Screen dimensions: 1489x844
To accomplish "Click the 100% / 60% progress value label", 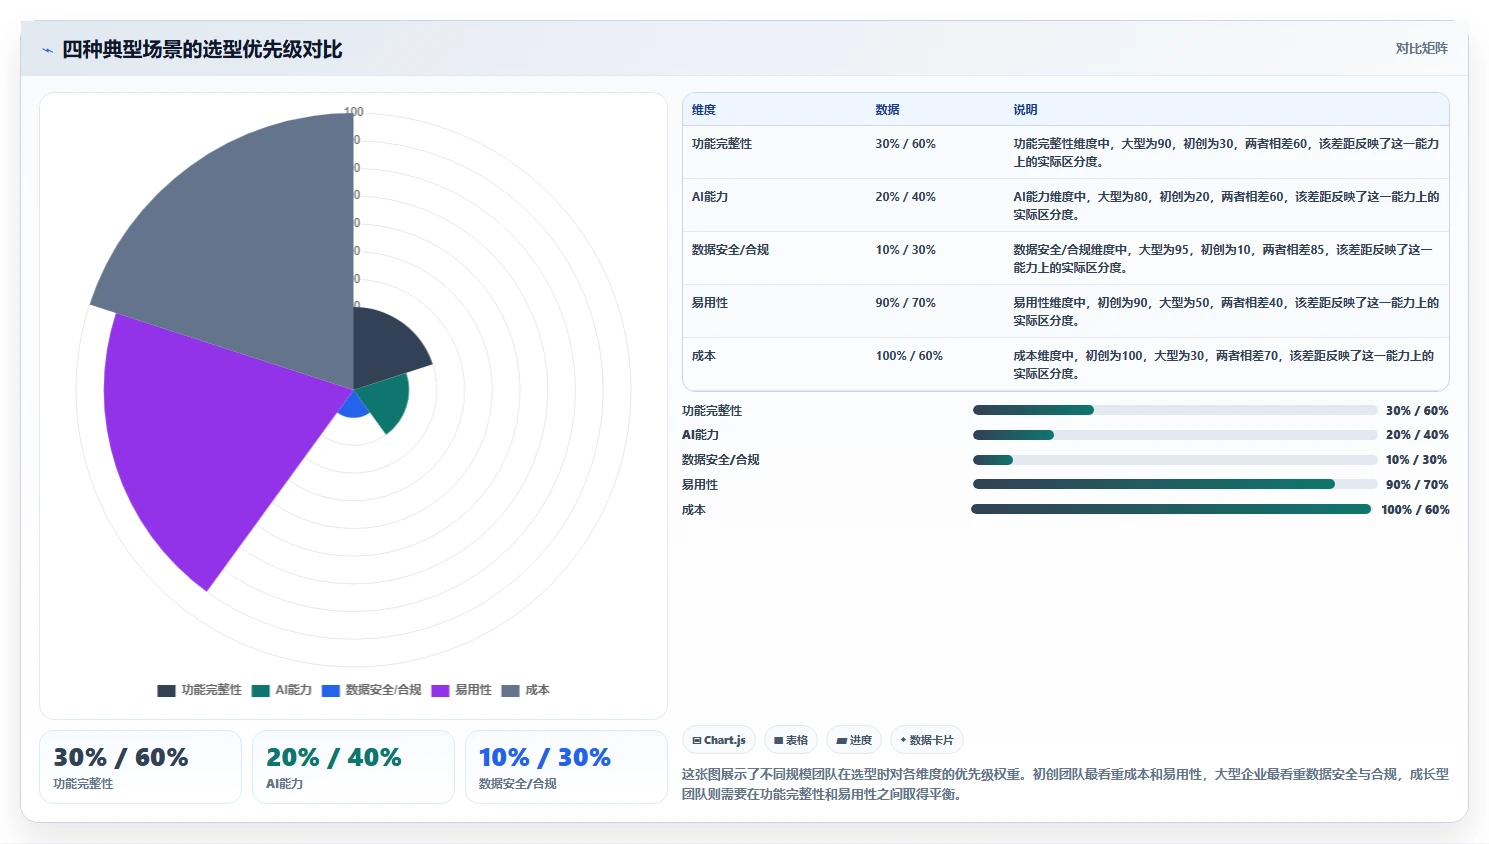I will 1415,510.
